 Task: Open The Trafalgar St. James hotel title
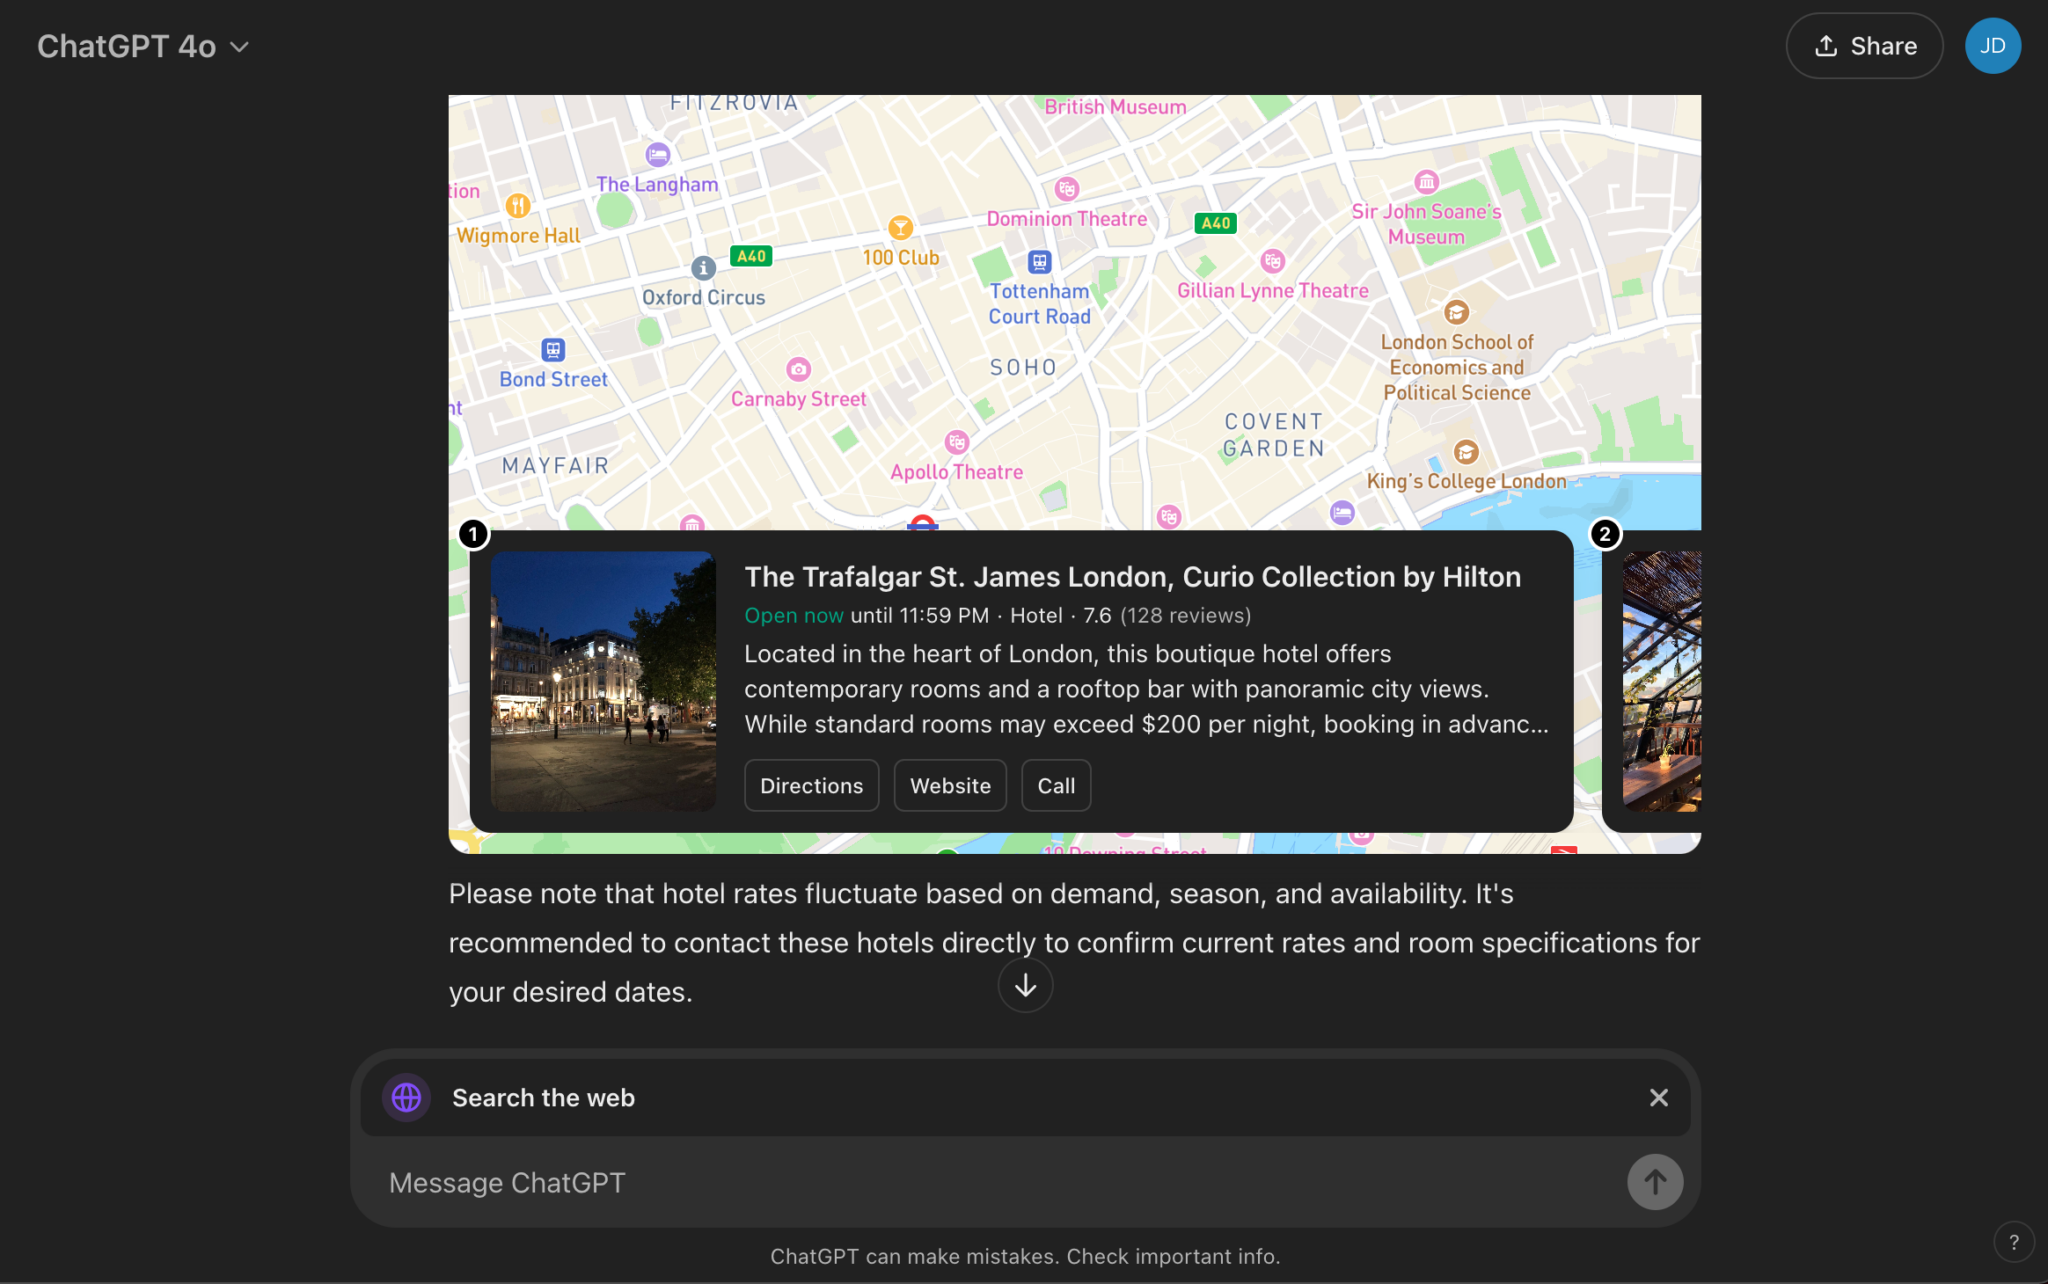pos(1132,577)
